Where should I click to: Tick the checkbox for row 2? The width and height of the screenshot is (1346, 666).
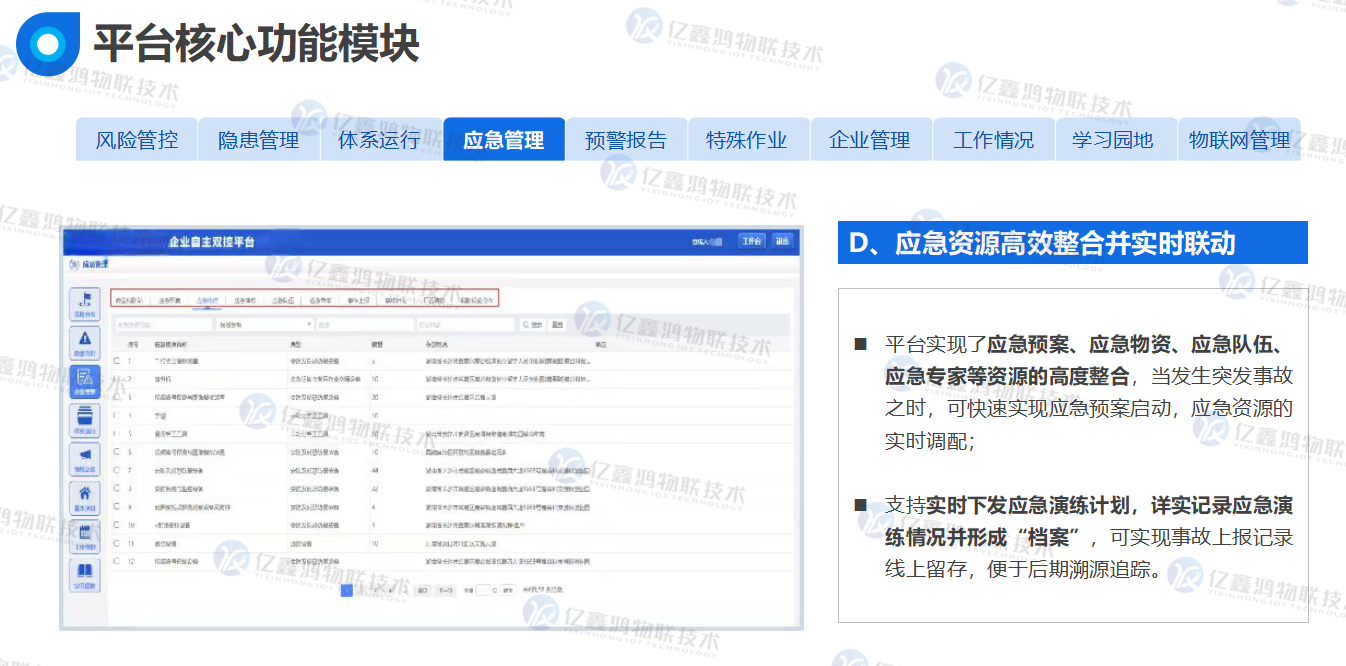(x=116, y=379)
